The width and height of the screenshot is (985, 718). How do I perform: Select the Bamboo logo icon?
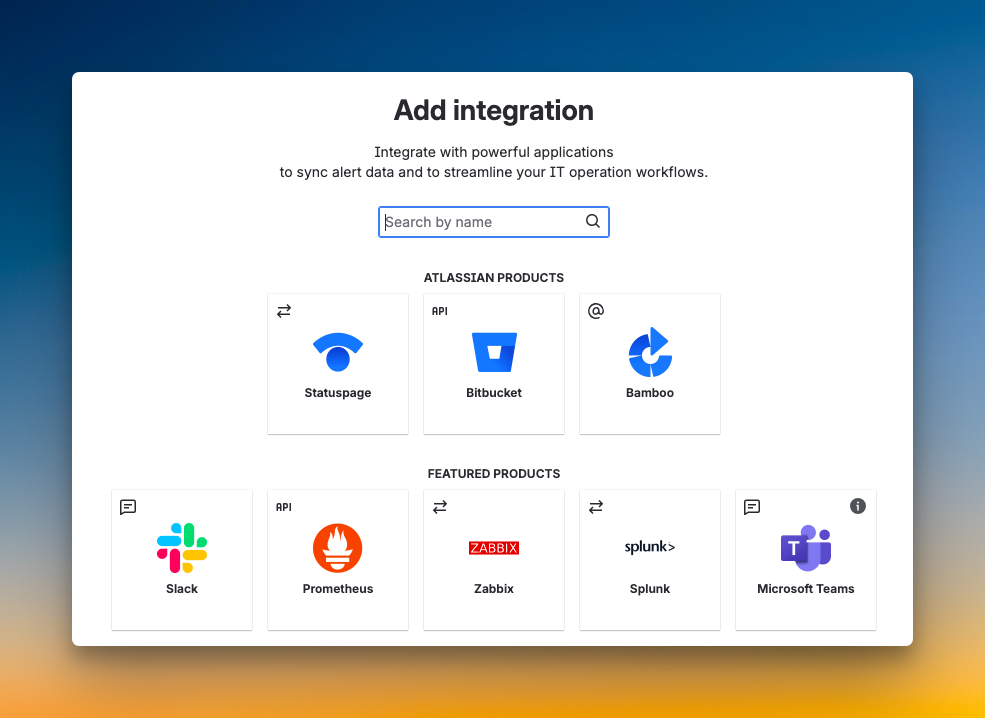pyautogui.click(x=649, y=351)
